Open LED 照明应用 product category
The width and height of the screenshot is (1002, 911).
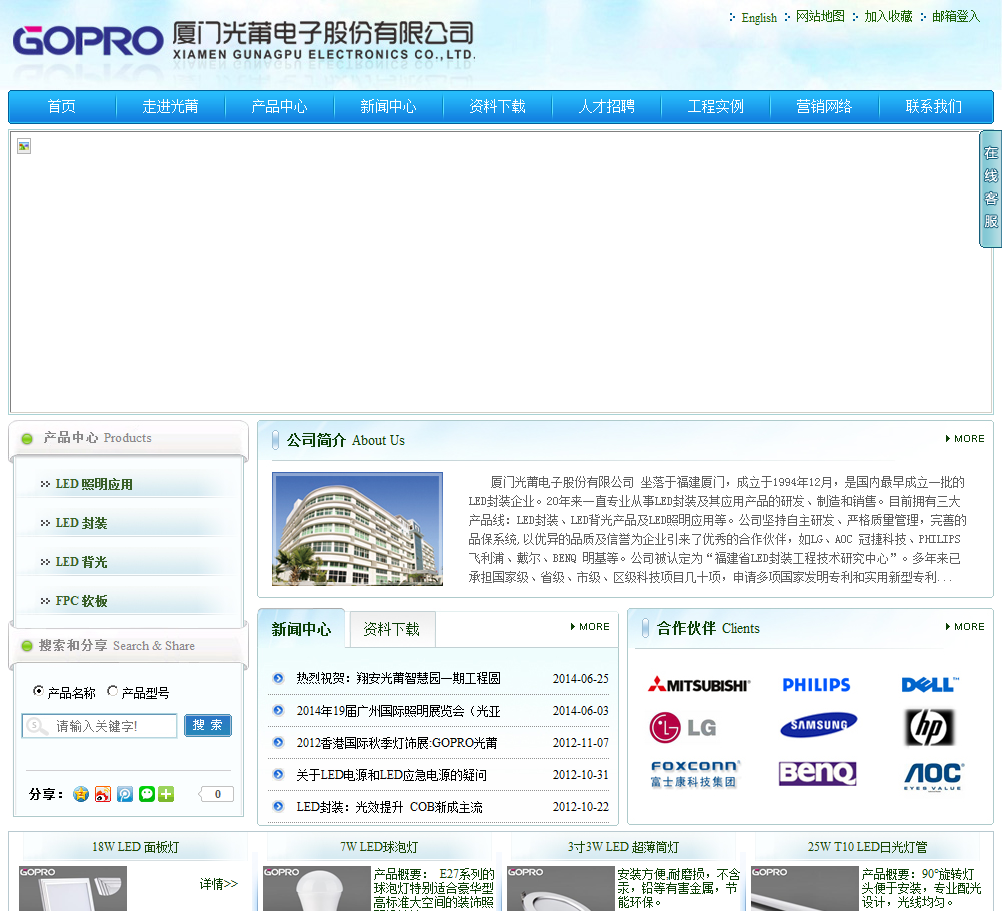point(94,484)
